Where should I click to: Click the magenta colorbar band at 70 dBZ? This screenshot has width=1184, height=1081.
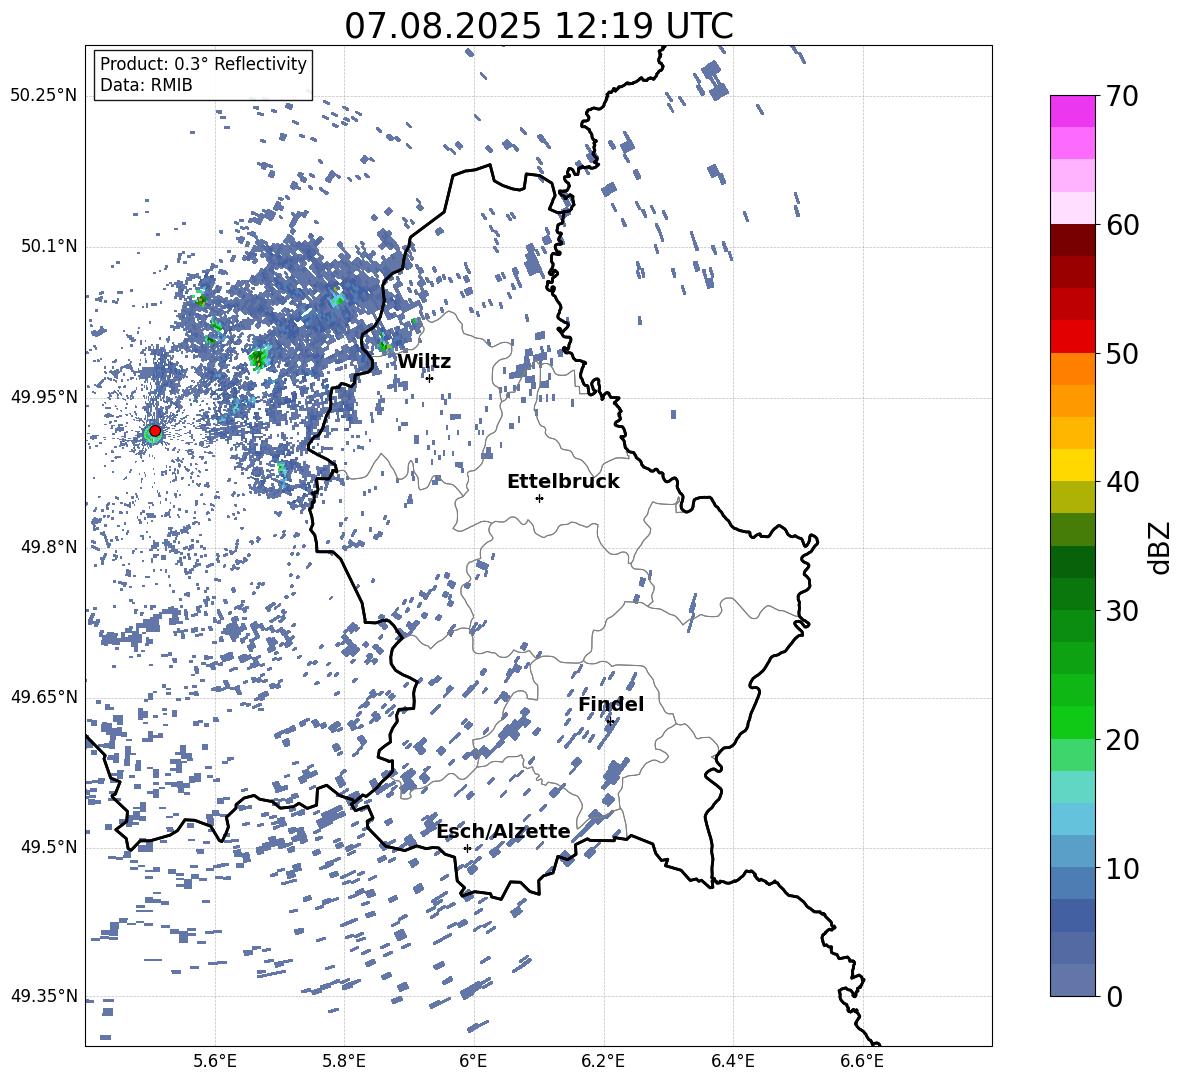click(1072, 111)
